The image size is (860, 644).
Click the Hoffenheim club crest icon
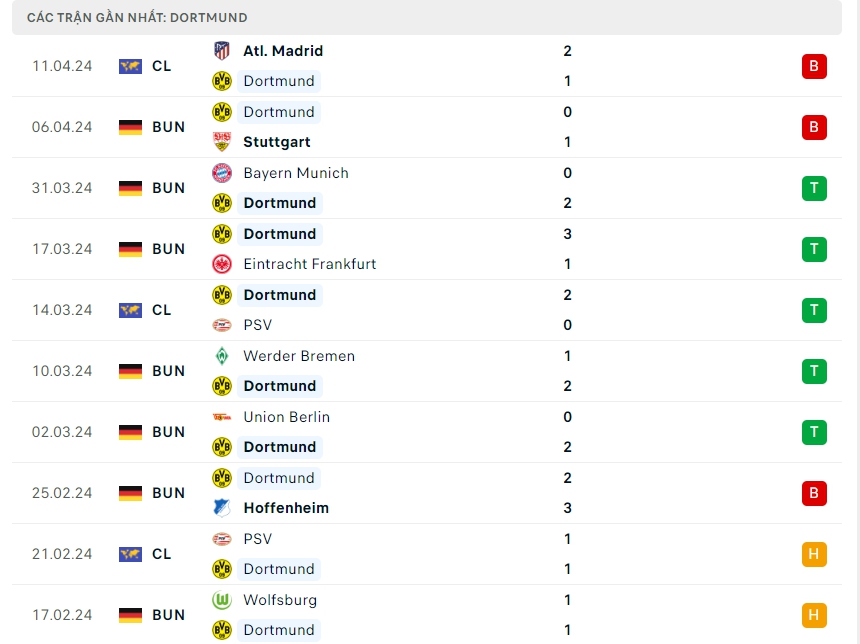click(x=222, y=508)
